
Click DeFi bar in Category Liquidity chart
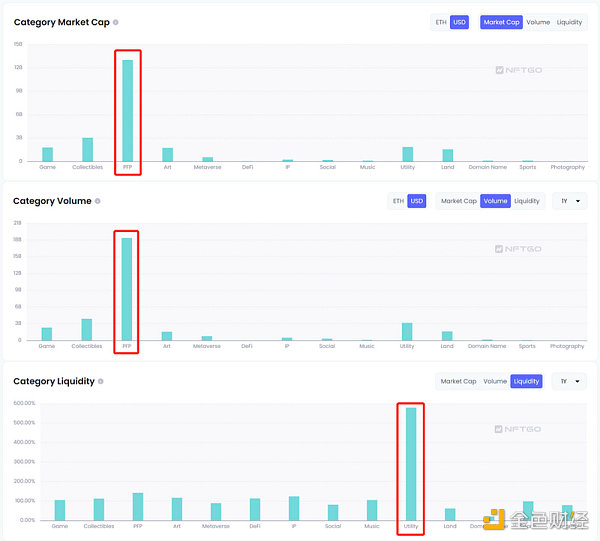click(255, 510)
